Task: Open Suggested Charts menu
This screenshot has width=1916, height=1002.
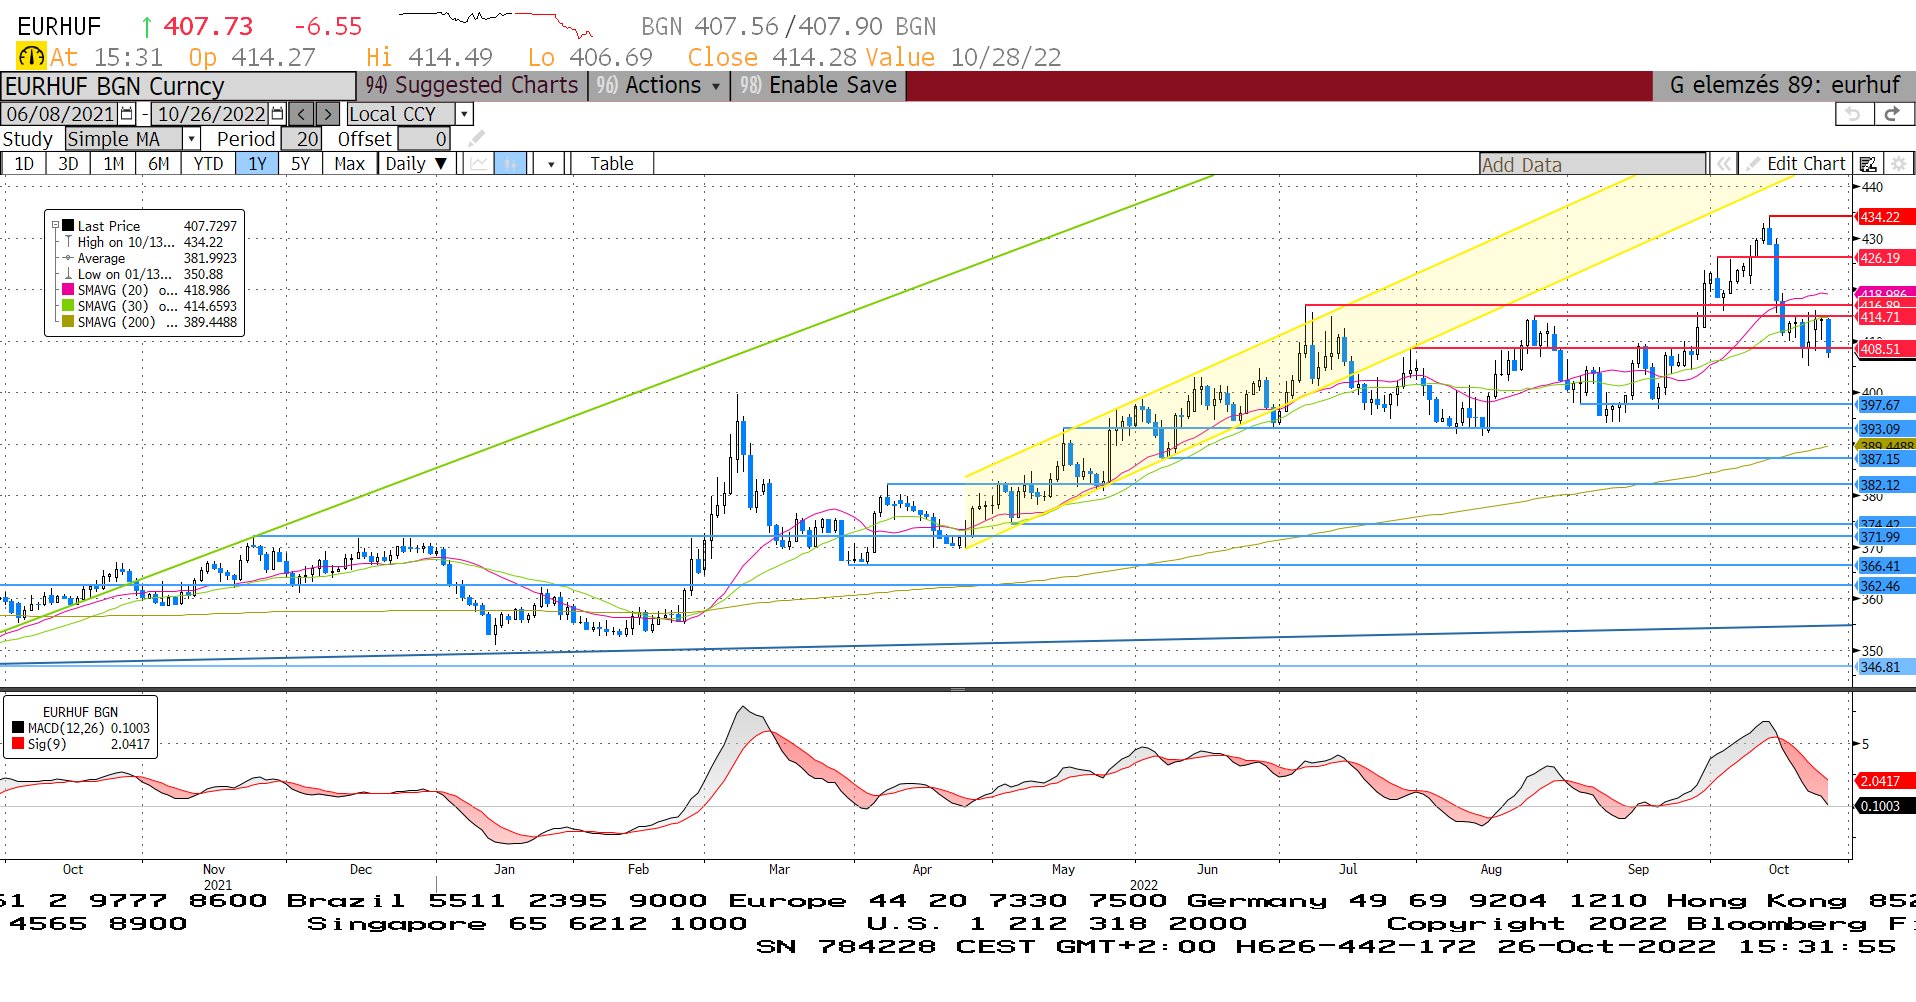Action: (472, 86)
